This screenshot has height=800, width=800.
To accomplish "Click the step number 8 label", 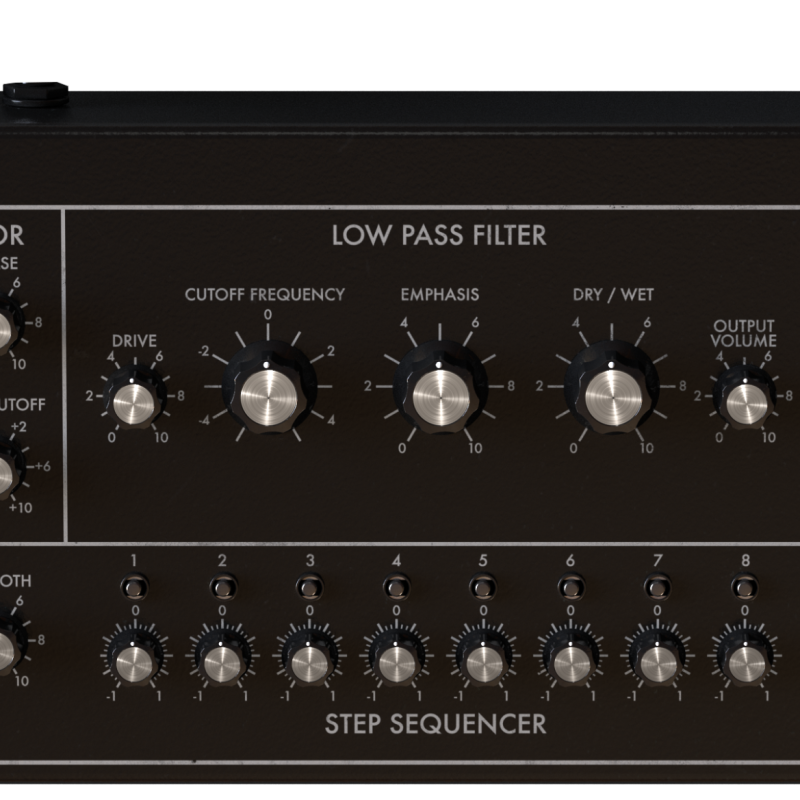I will pyautogui.click(x=745, y=561).
